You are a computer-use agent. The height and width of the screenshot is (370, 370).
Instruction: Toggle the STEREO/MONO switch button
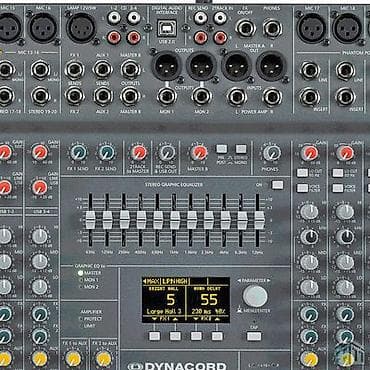pos(241,149)
